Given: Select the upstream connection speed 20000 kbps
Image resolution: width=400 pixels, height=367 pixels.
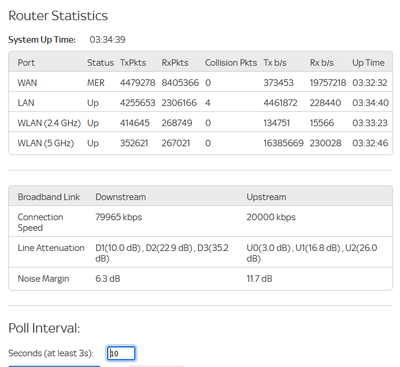Looking at the screenshot, I should (x=271, y=217).
